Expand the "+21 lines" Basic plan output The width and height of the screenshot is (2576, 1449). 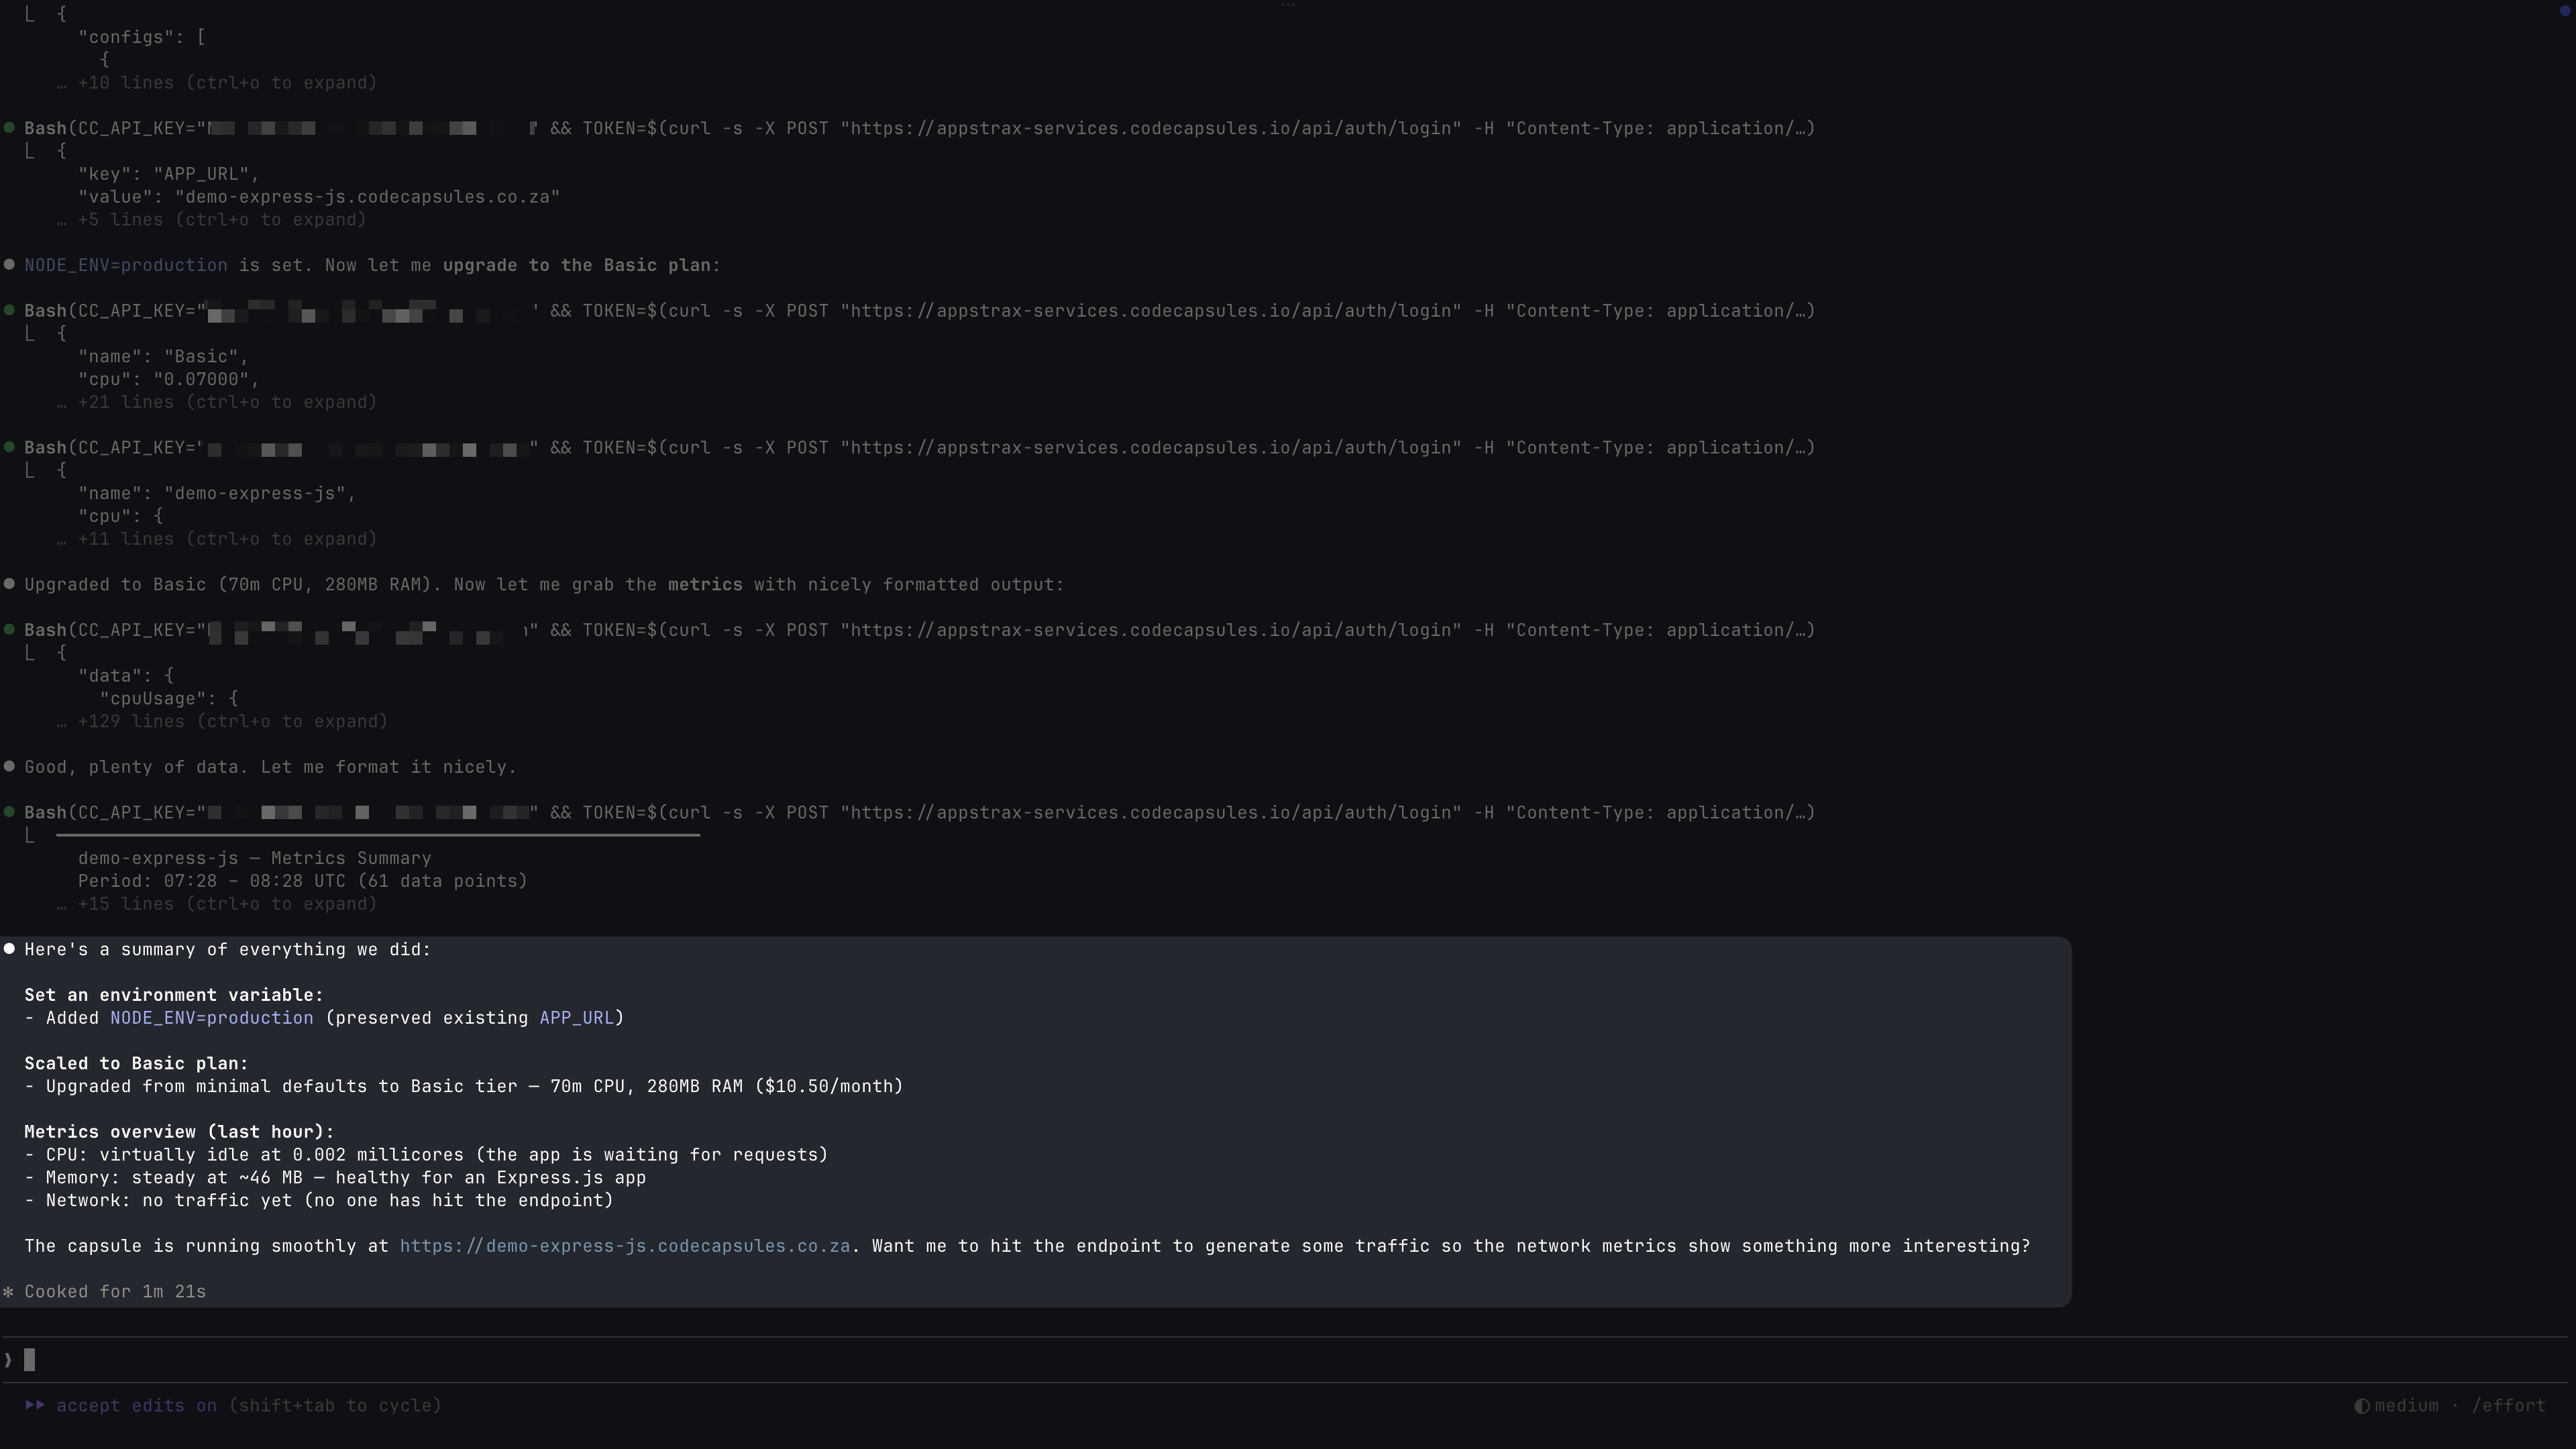227,402
